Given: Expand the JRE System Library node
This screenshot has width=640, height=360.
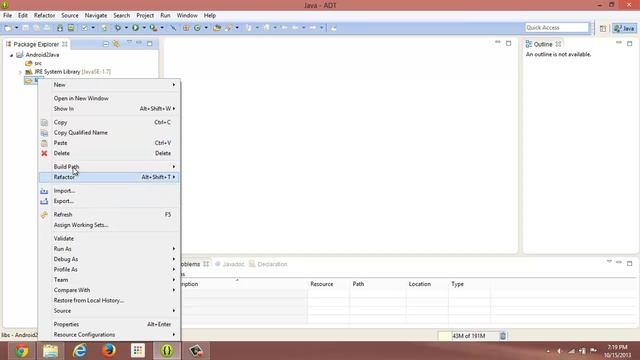Looking at the screenshot, I should [x=20, y=72].
